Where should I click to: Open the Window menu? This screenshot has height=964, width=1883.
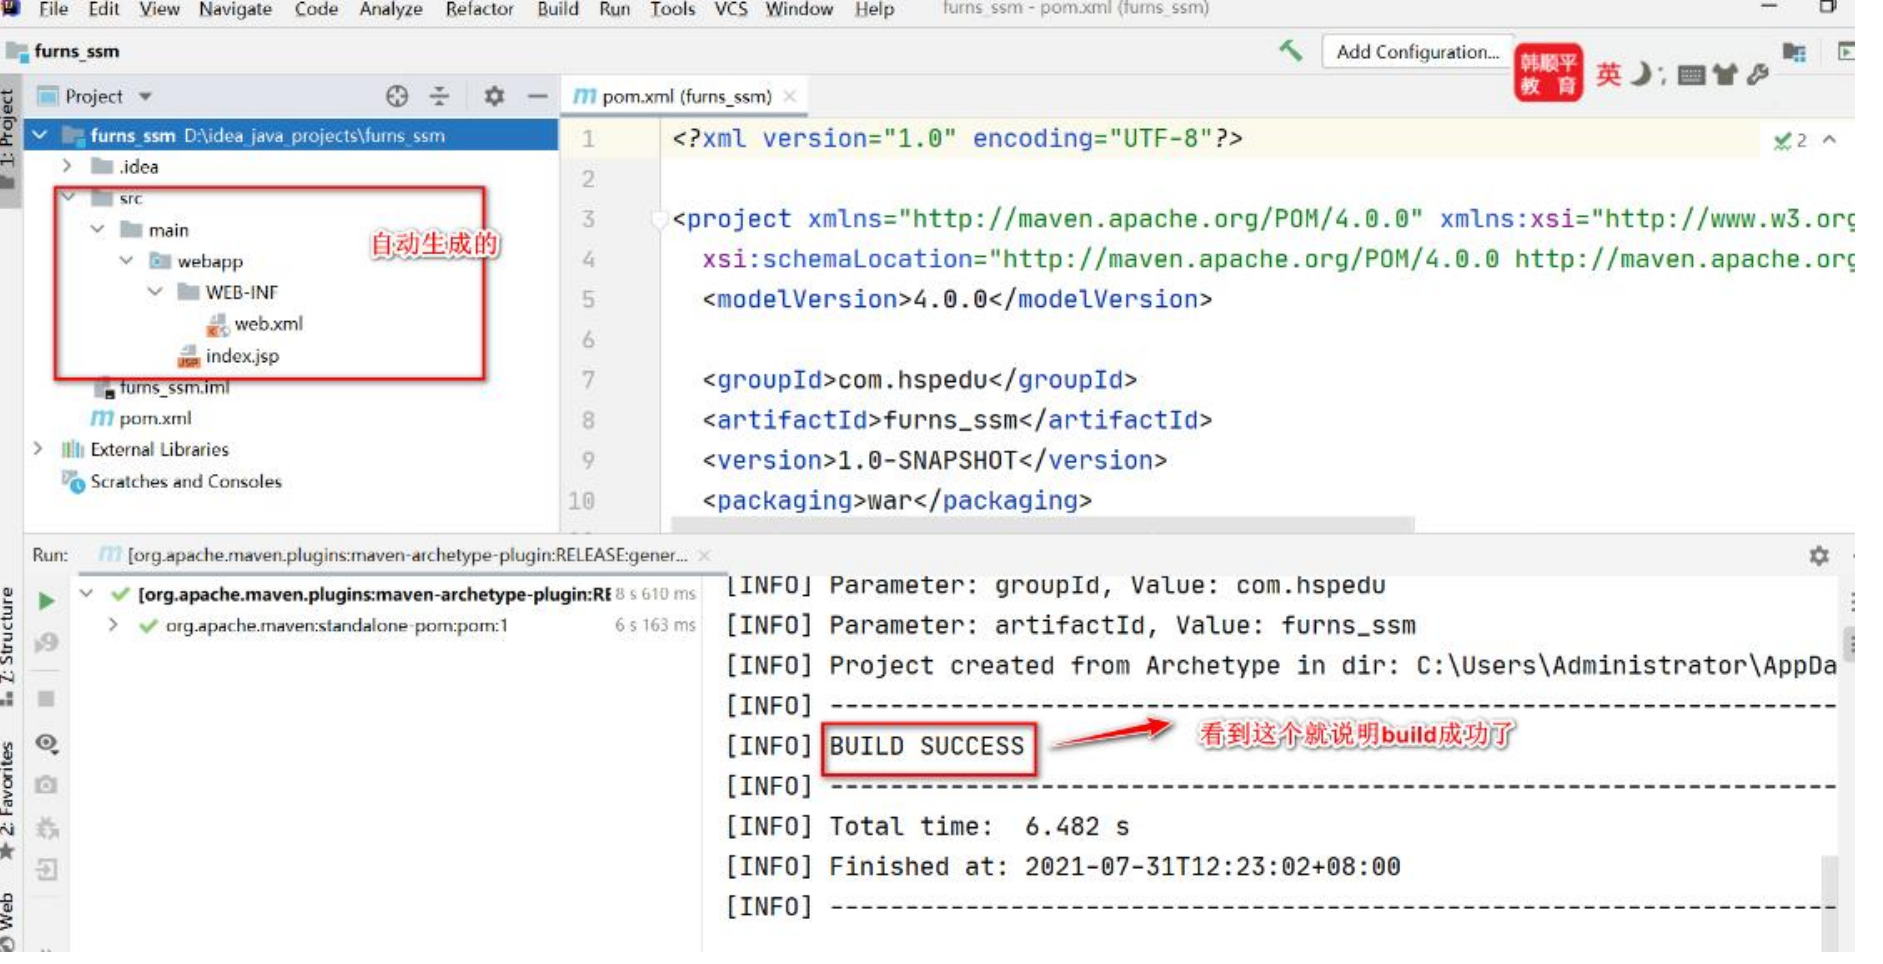coord(798,9)
